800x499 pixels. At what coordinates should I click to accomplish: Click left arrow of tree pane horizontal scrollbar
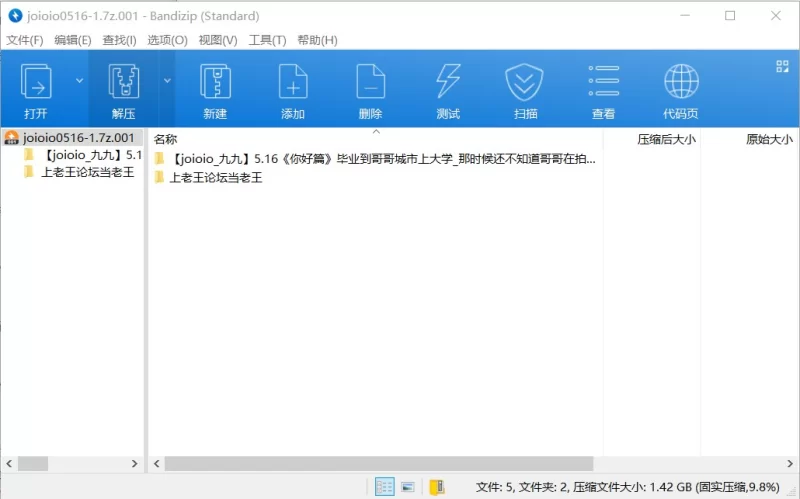9,464
